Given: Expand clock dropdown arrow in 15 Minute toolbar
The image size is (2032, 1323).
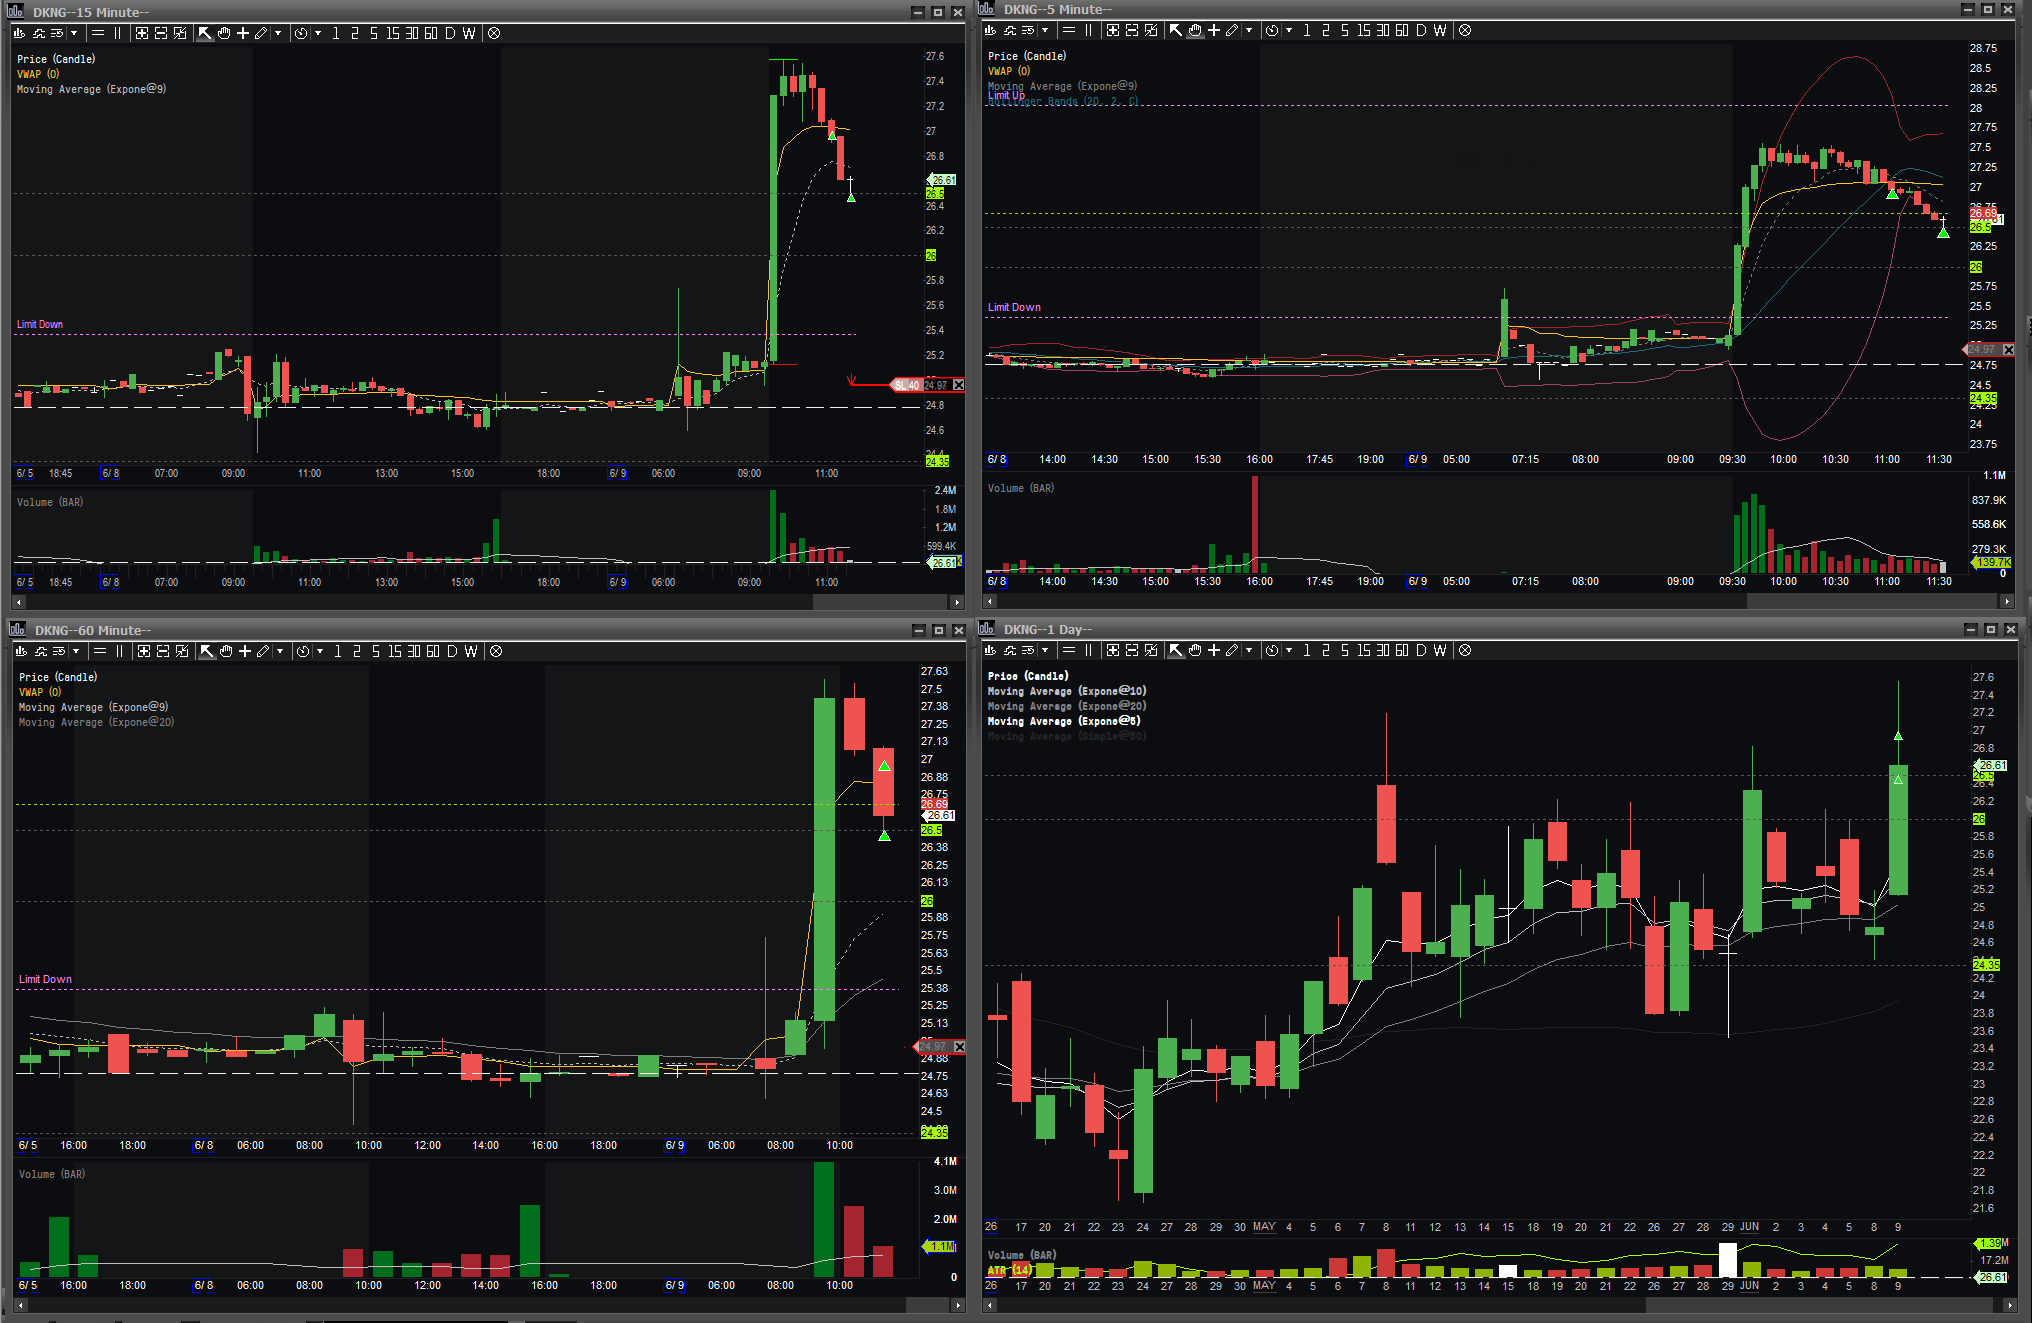Looking at the screenshot, I should pos(318,33).
